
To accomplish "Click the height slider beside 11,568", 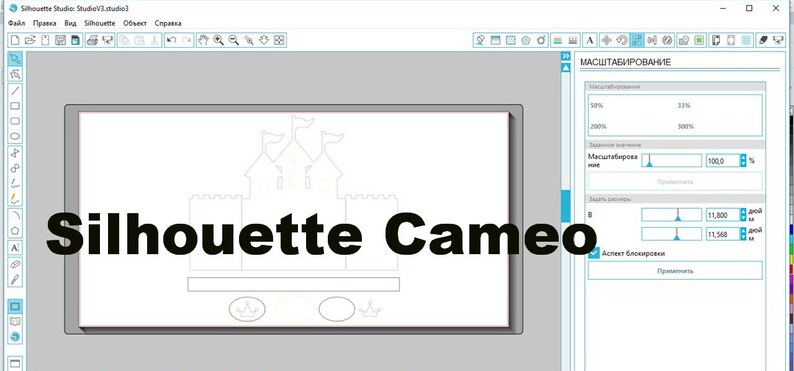I will pos(671,234).
